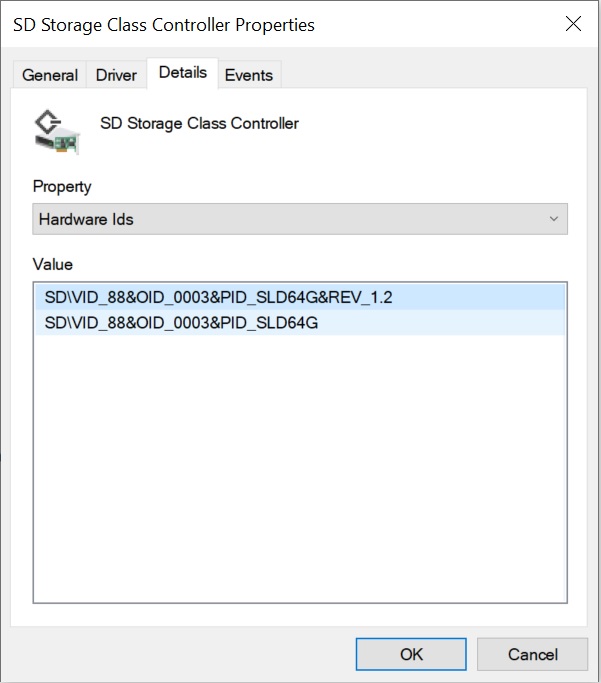Select the hardware ID ending in REV_1.2
The image size is (601, 683).
tap(300, 297)
